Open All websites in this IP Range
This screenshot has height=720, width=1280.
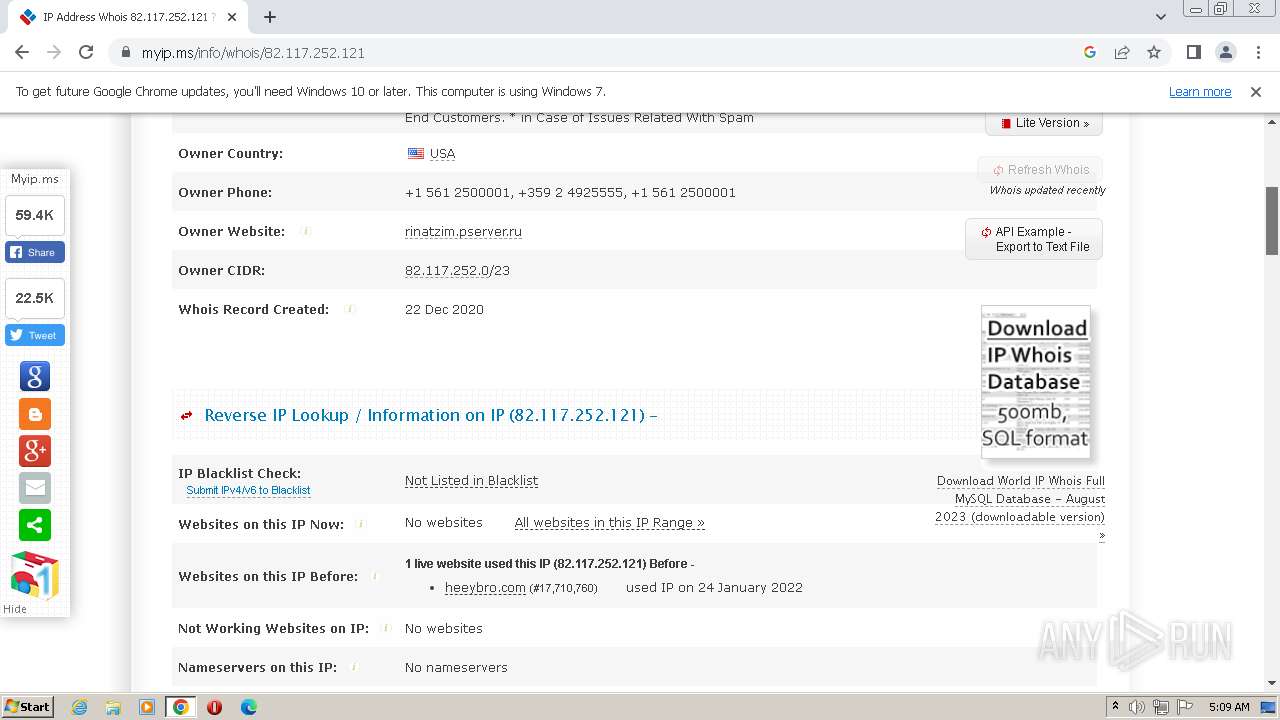click(609, 522)
